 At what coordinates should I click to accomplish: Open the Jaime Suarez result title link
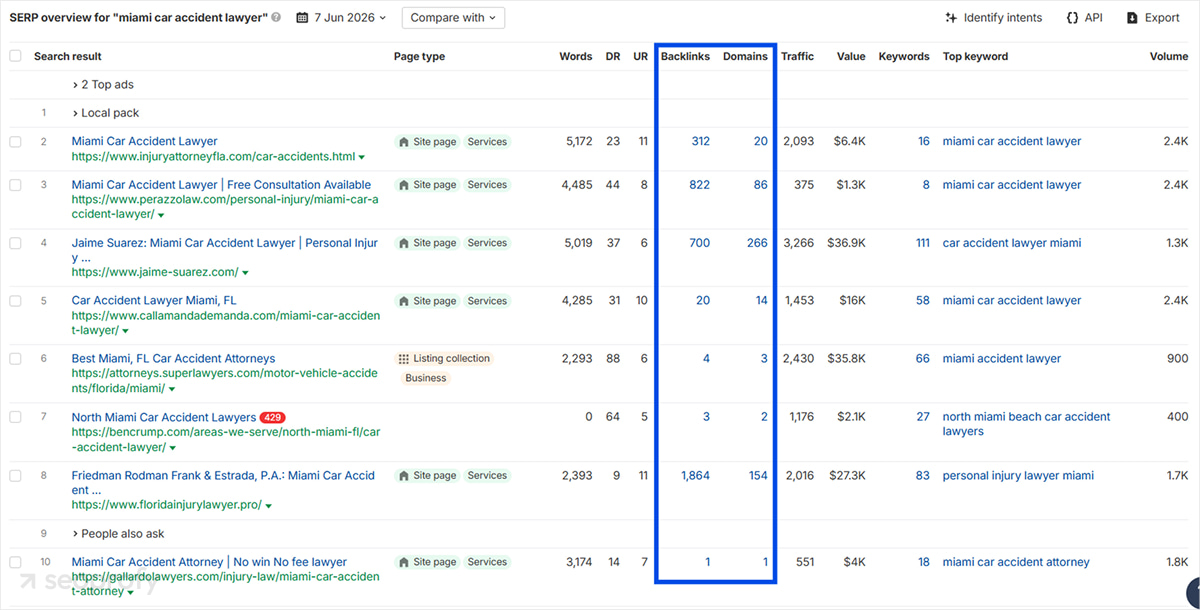[225, 250]
